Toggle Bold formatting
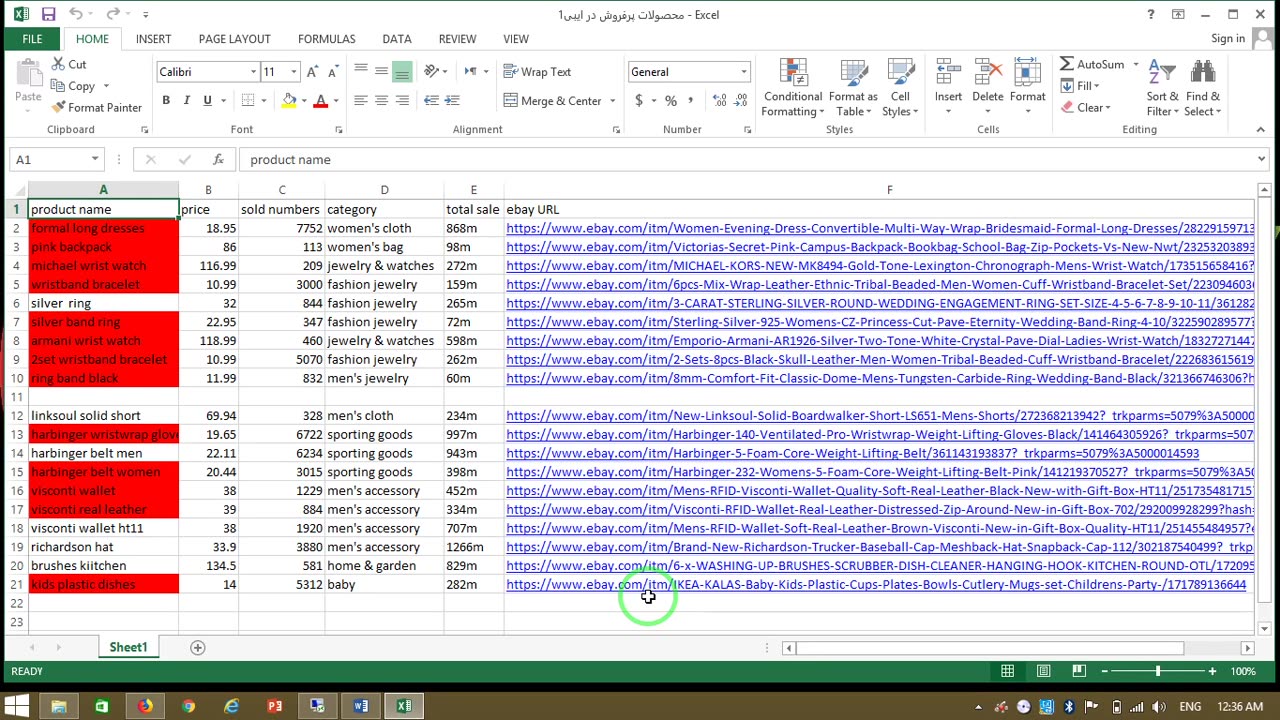1280x720 pixels. (166, 100)
